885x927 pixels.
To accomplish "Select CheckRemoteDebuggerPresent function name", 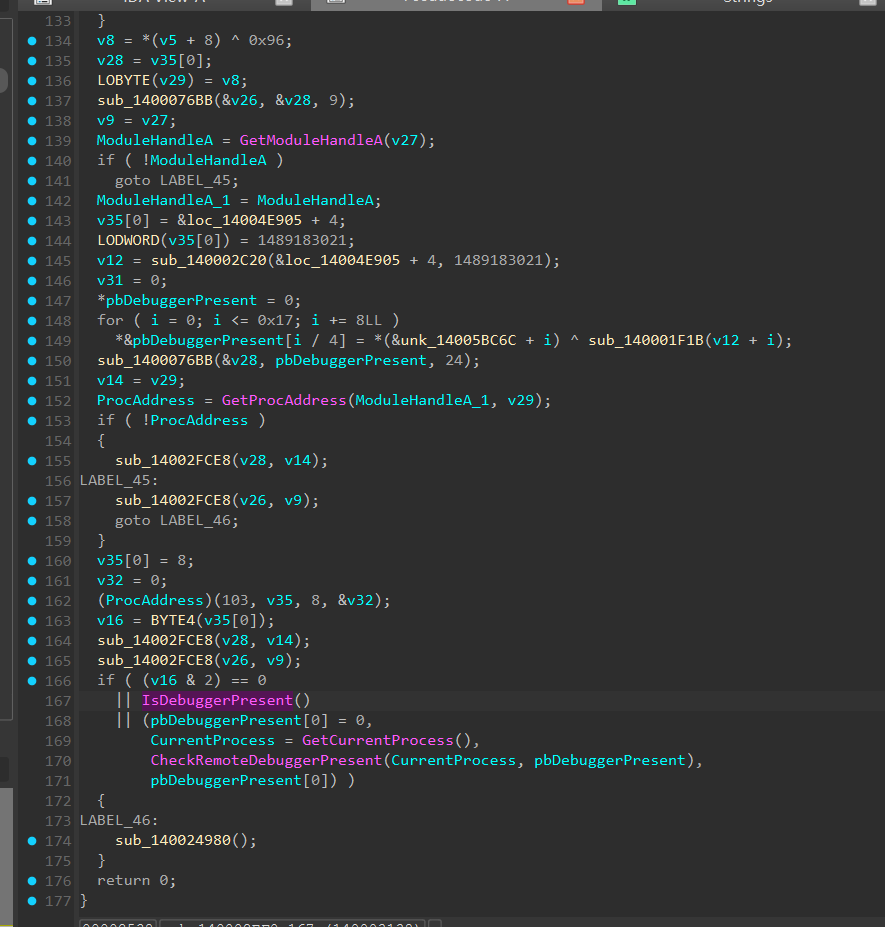I will [x=266, y=761].
